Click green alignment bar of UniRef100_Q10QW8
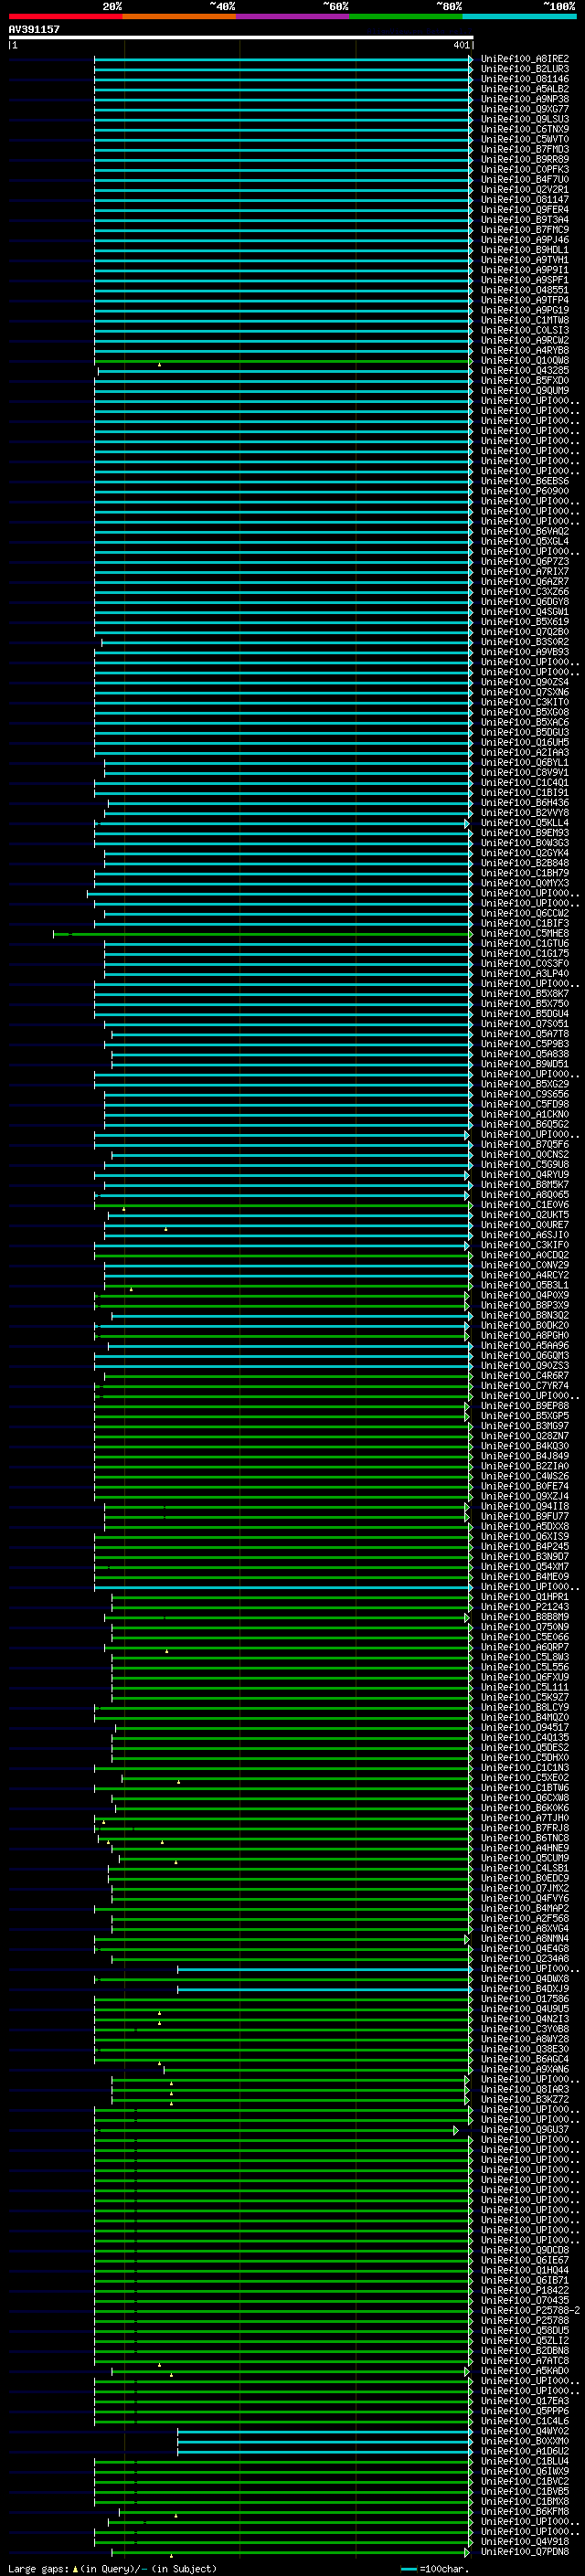Viewport: 585px width, 2576px height. click(282, 361)
